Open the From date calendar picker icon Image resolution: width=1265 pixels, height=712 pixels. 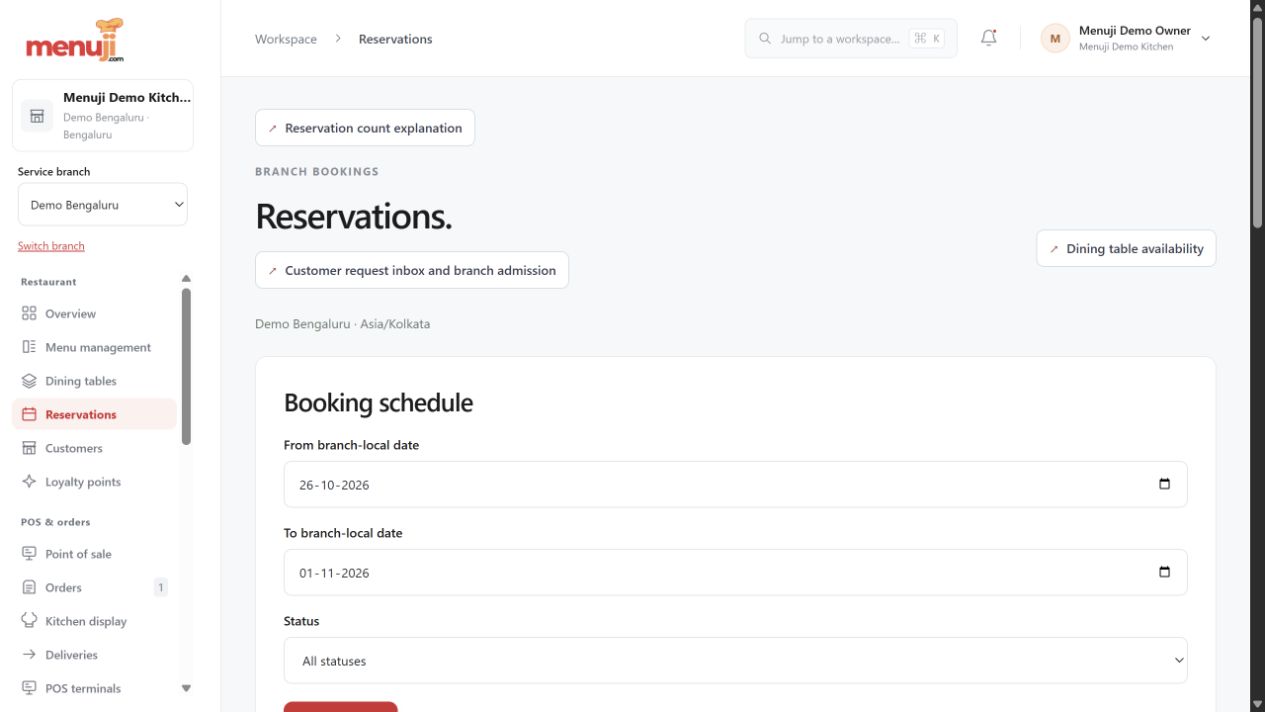click(1164, 485)
